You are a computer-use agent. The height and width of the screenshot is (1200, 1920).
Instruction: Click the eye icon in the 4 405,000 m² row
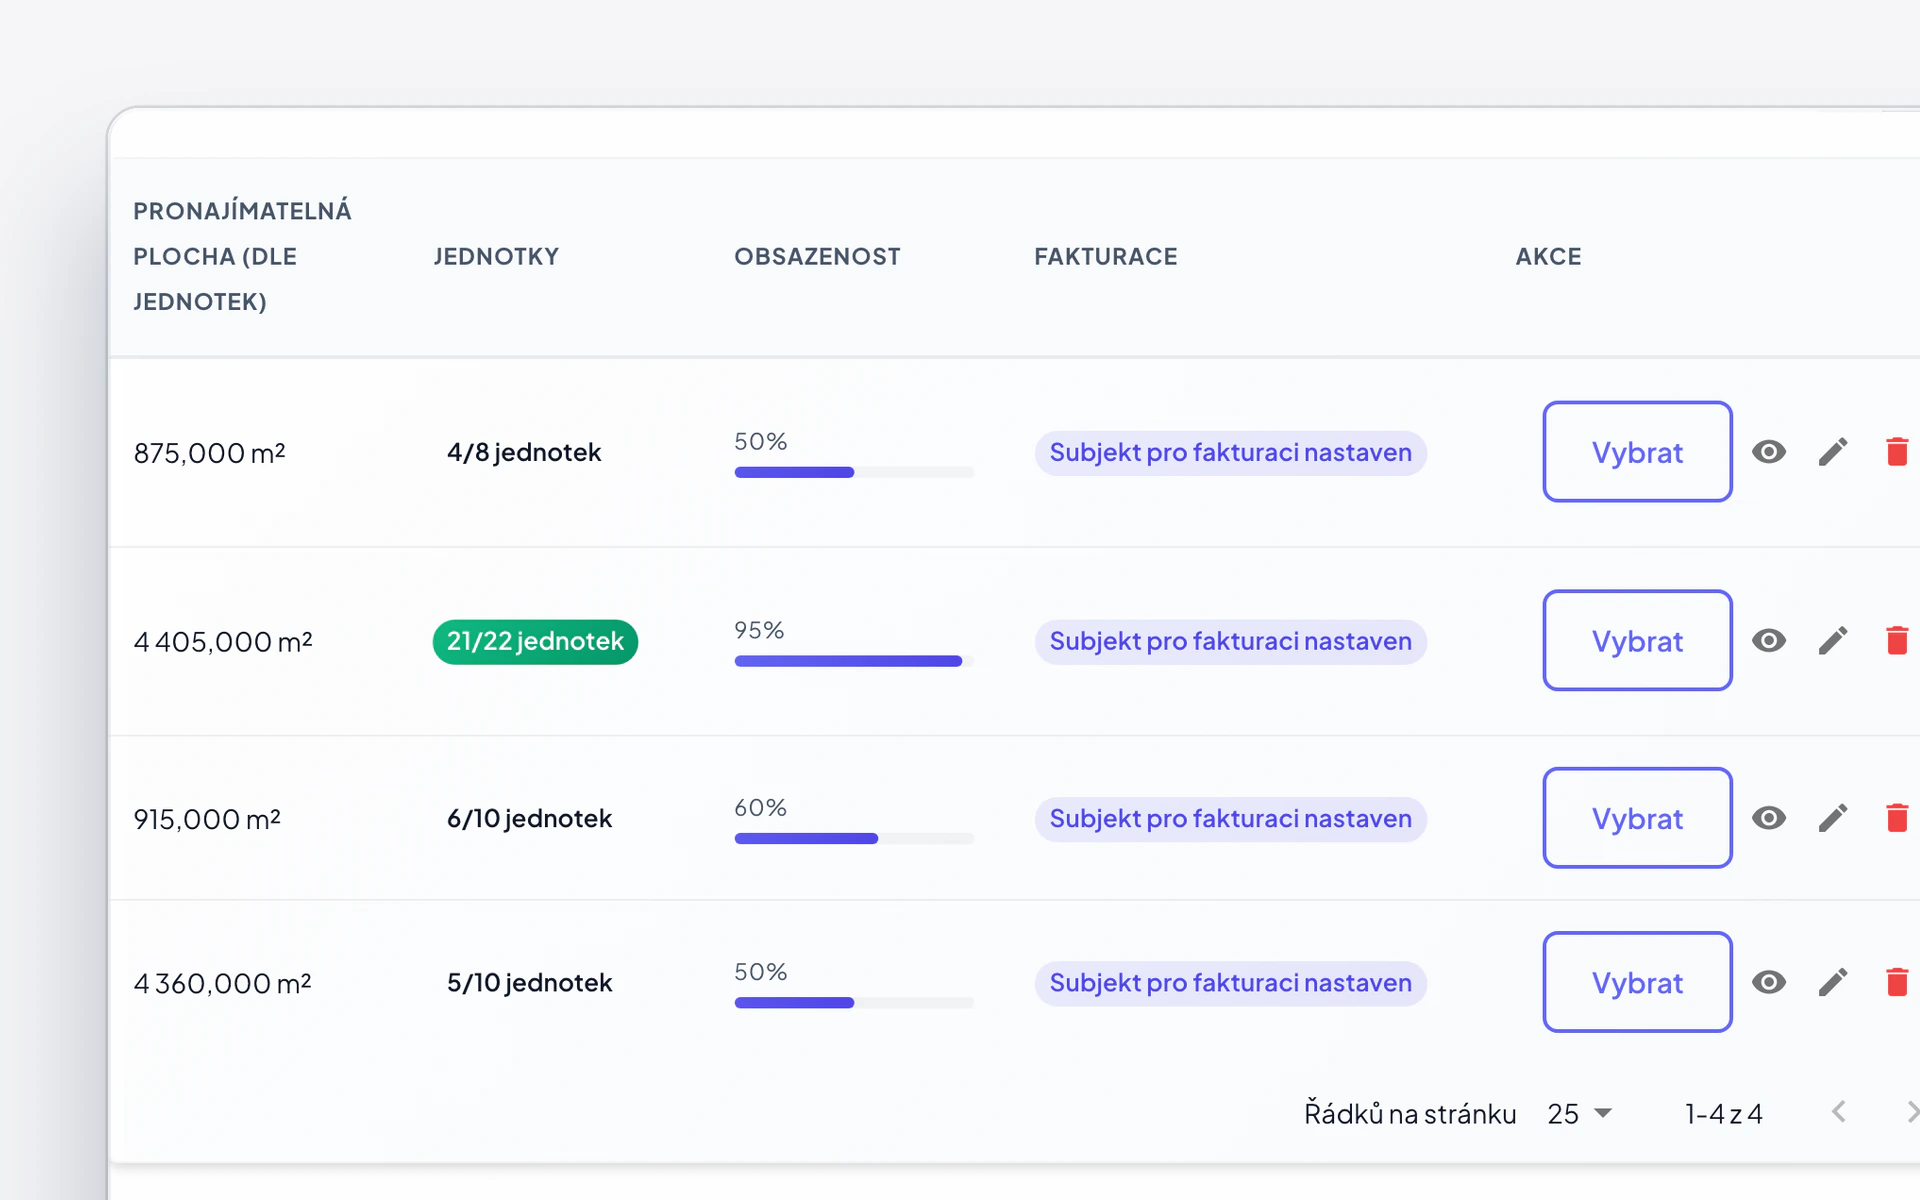coord(1768,641)
